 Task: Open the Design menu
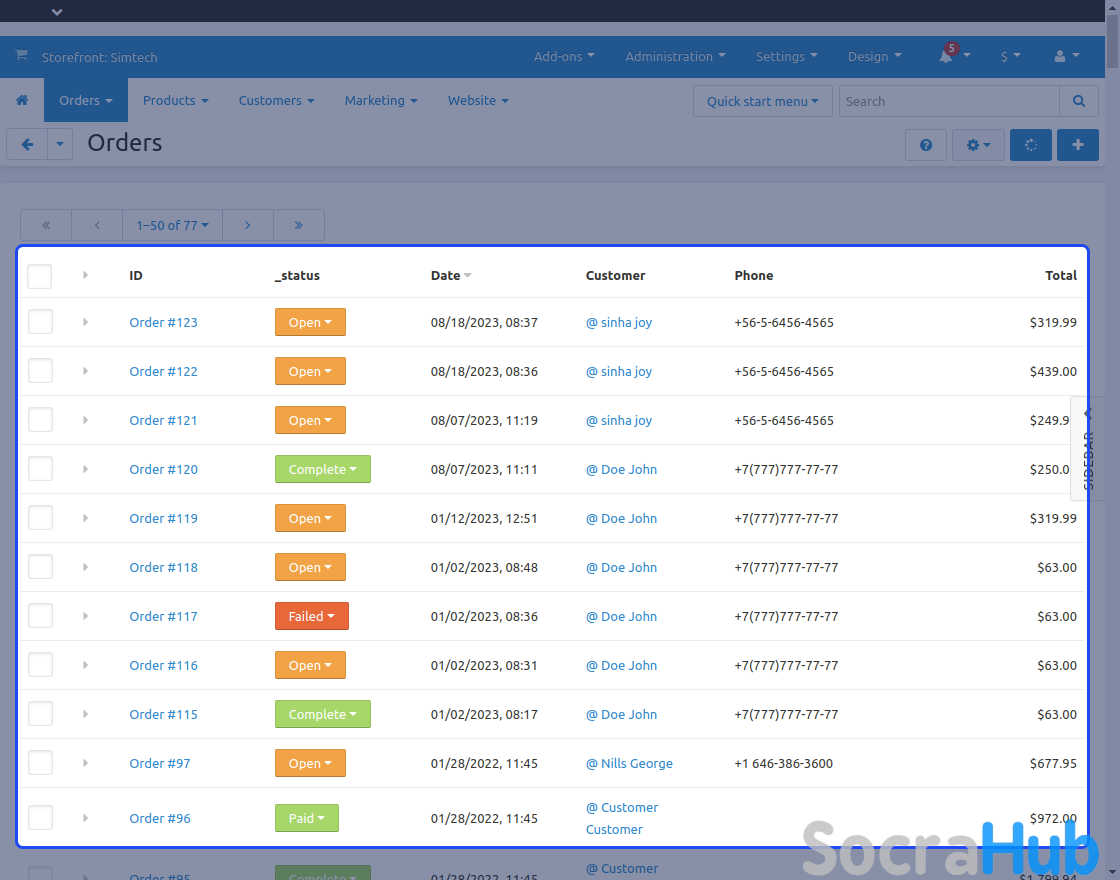click(874, 56)
